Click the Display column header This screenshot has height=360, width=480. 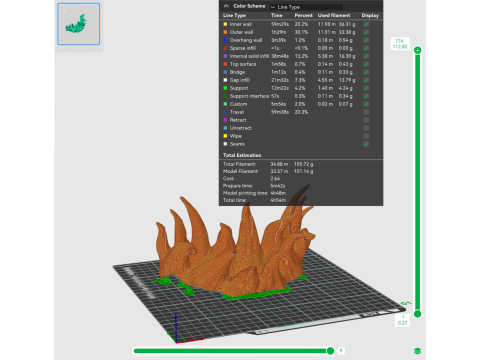(370, 15)
